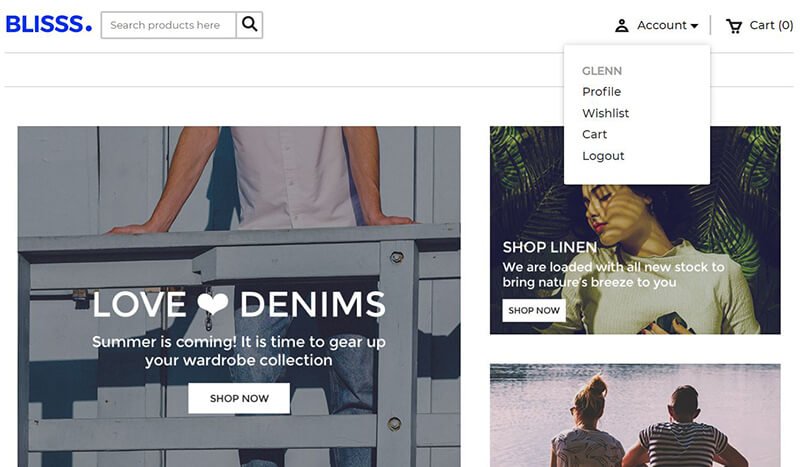The image size is (800, 467).
Task: Log out via the Logout menu item
Action: click(603, 156)
